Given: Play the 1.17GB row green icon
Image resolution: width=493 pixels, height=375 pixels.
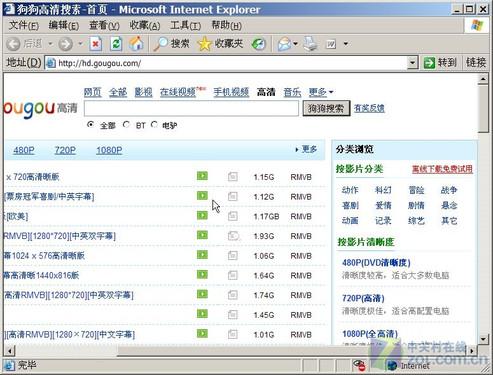Looking at the screenshot, I should (202, 215).
